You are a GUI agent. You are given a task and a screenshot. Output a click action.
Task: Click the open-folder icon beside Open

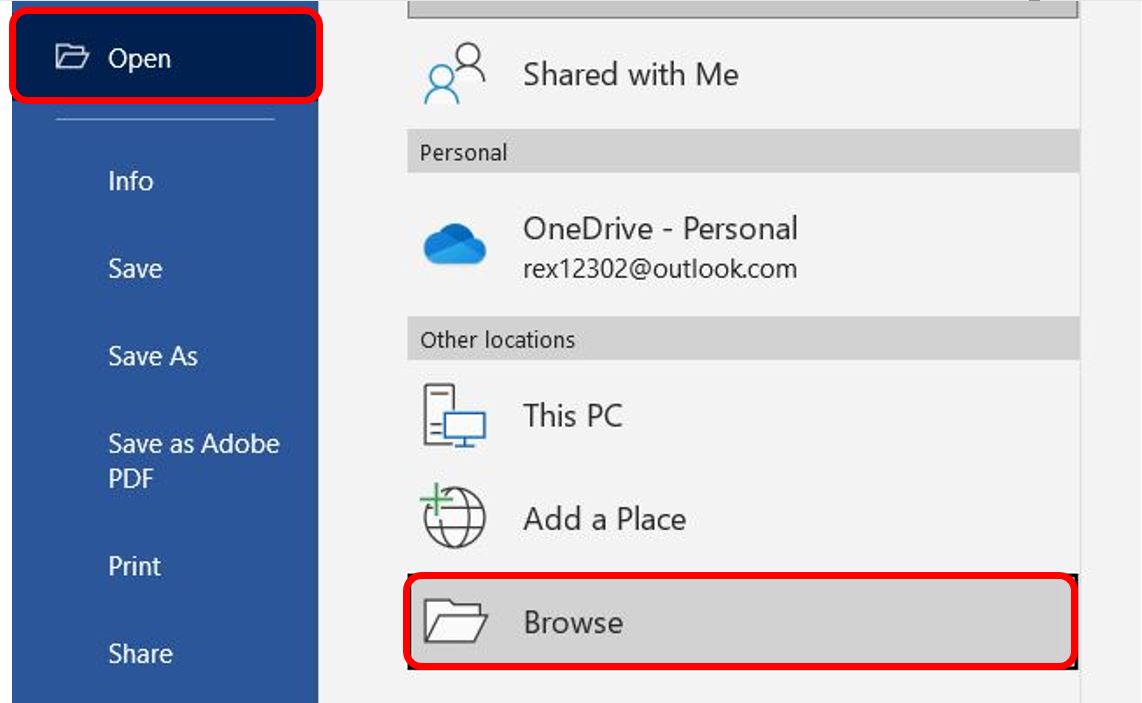(x=72, y=57)
